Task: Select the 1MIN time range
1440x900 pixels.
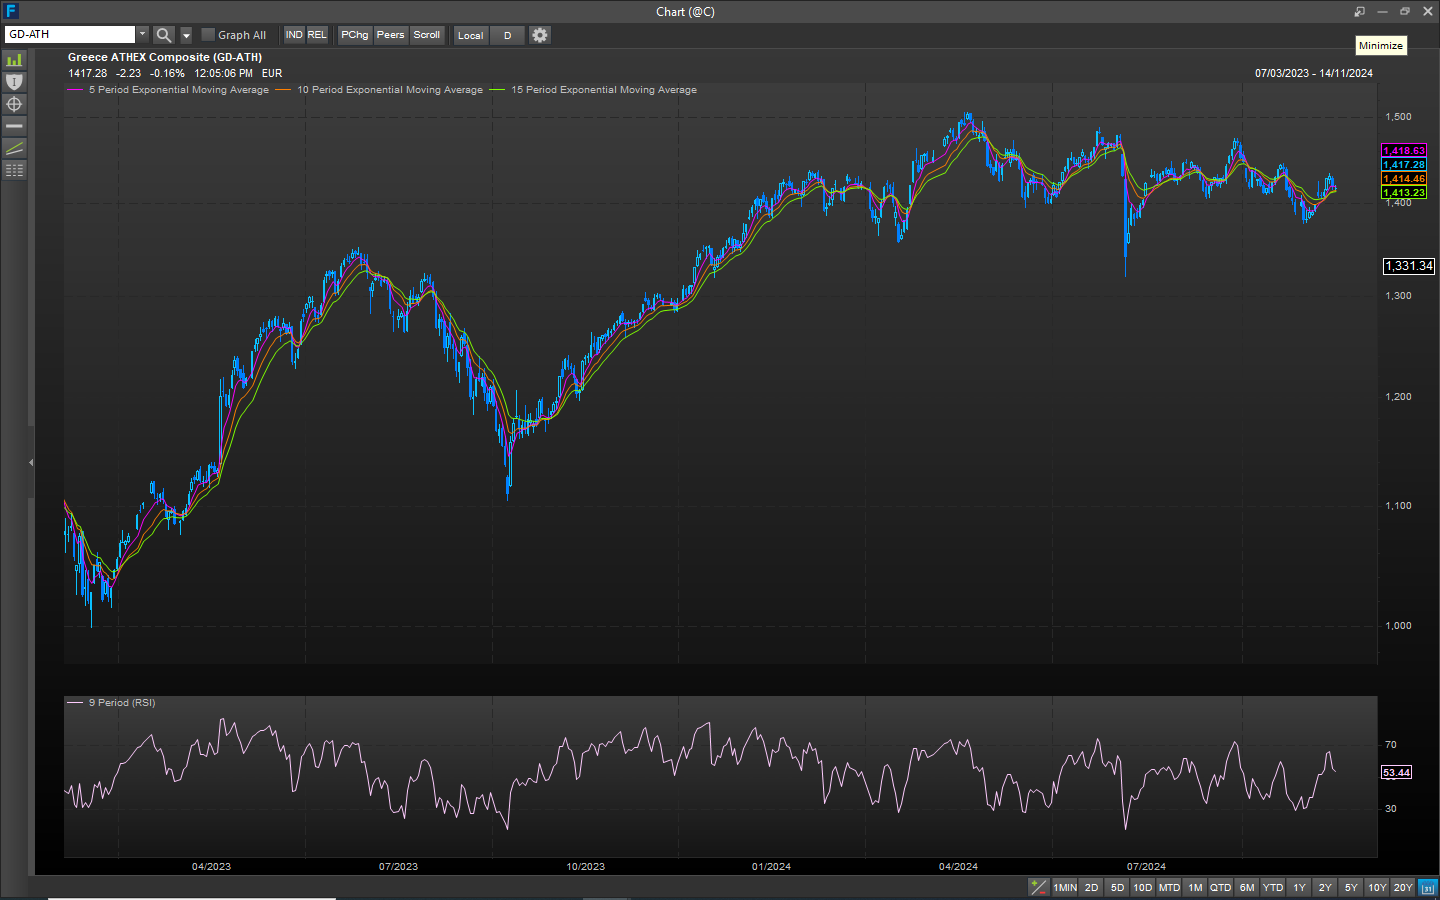Action: click(1065, 887)
